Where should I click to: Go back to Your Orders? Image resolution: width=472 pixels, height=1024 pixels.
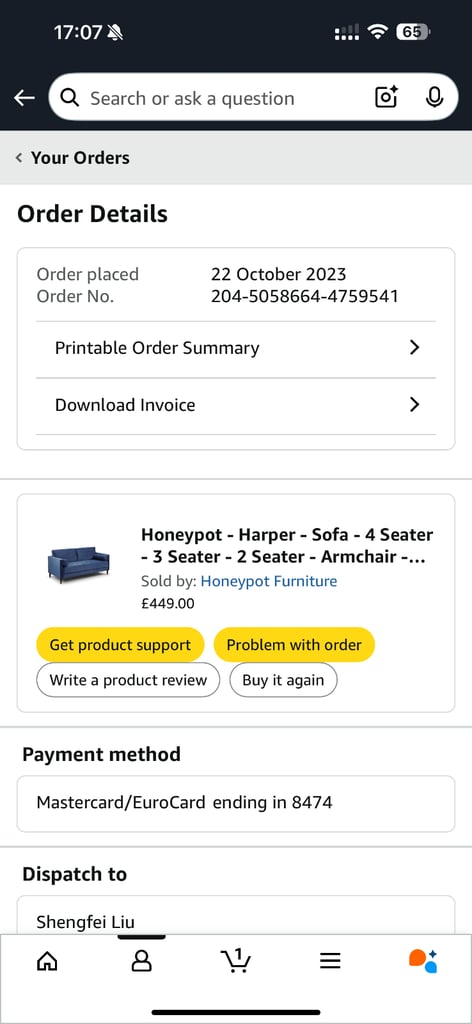73,157
